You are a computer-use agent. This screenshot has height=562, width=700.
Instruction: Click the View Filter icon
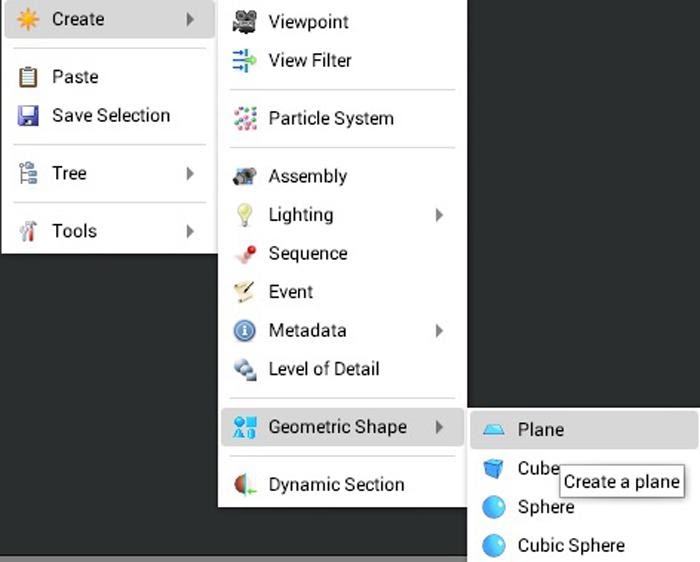pyautogui.click(x=245, y=60)
